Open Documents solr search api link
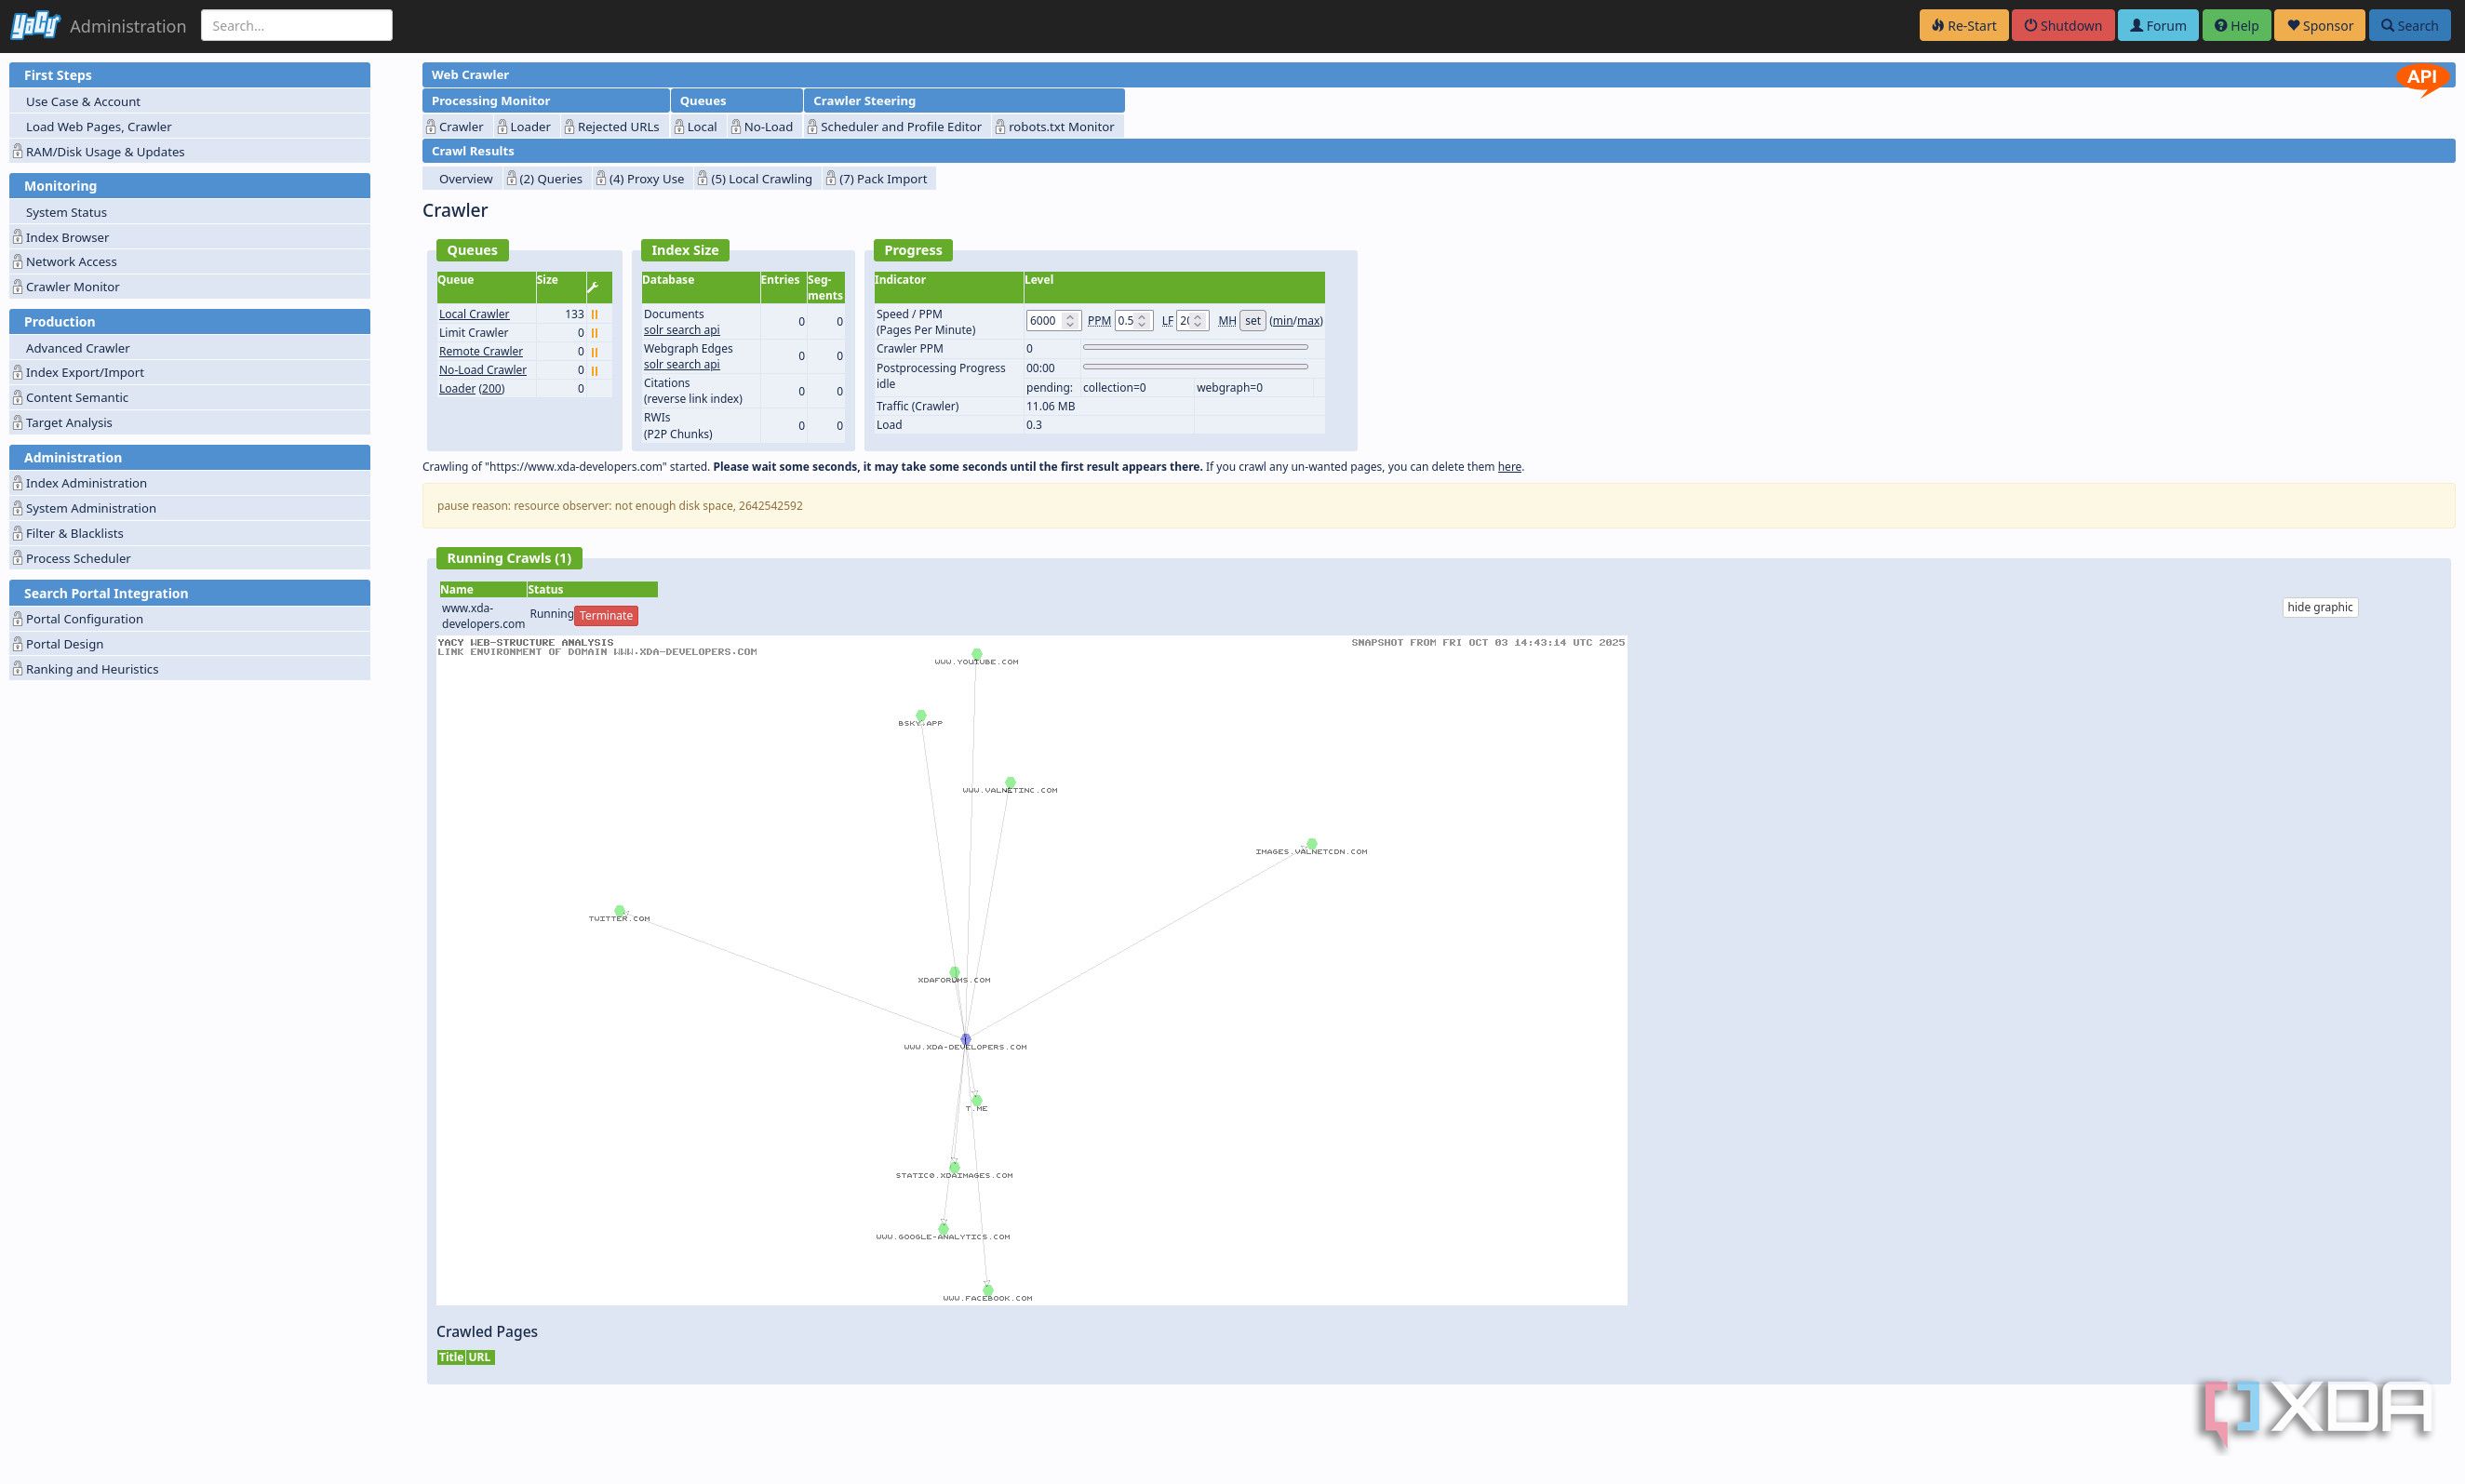Viewport: 2465px width, 1484px height. (681, 330)
